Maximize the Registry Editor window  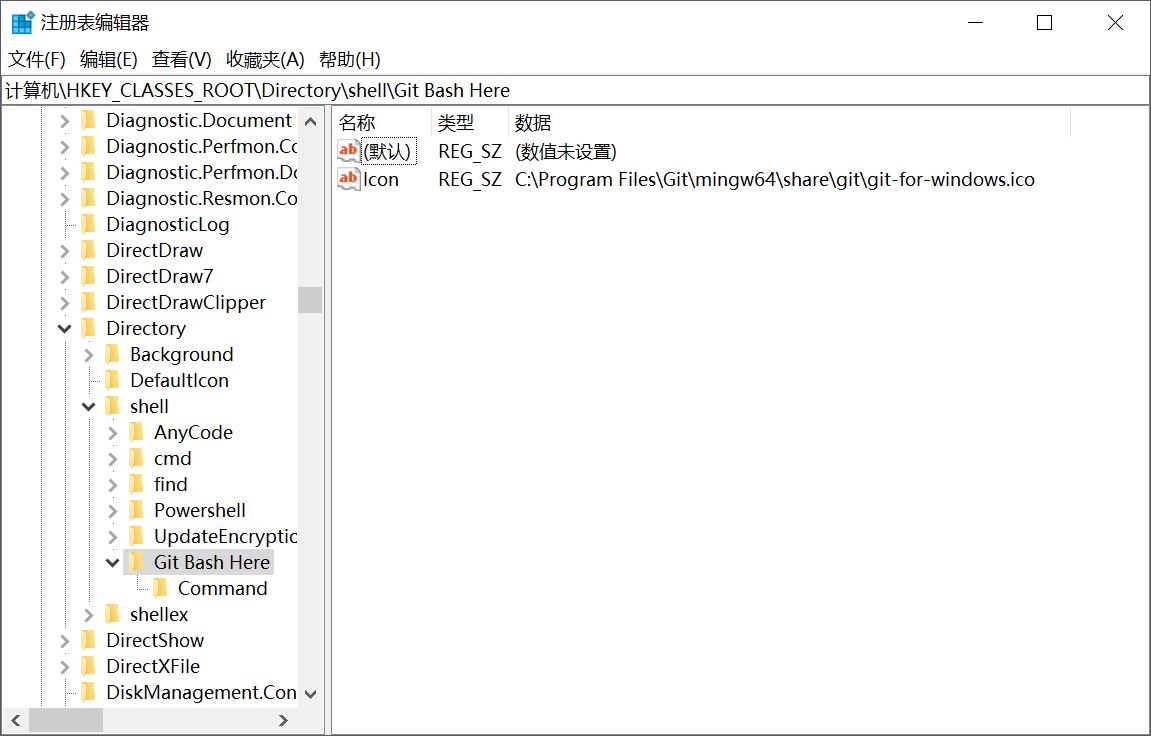pos(1045,23)
